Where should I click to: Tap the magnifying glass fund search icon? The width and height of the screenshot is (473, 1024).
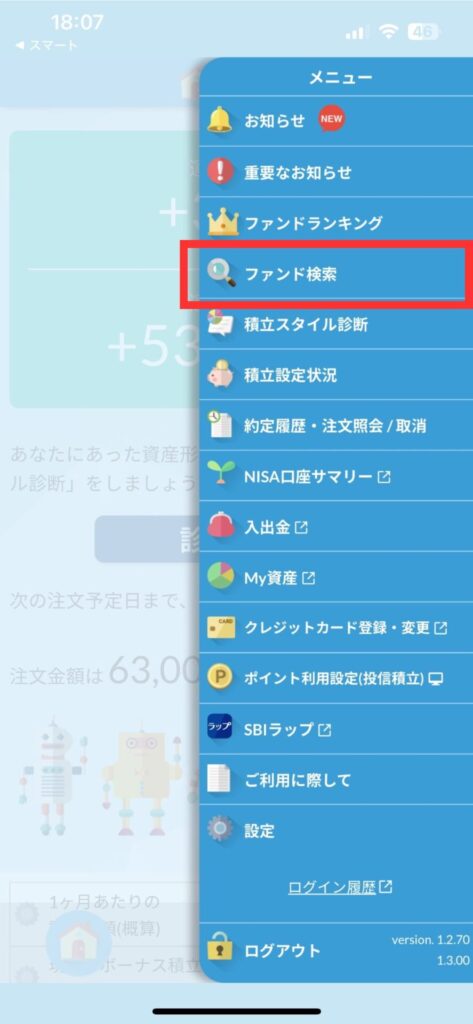coord(221,274)
